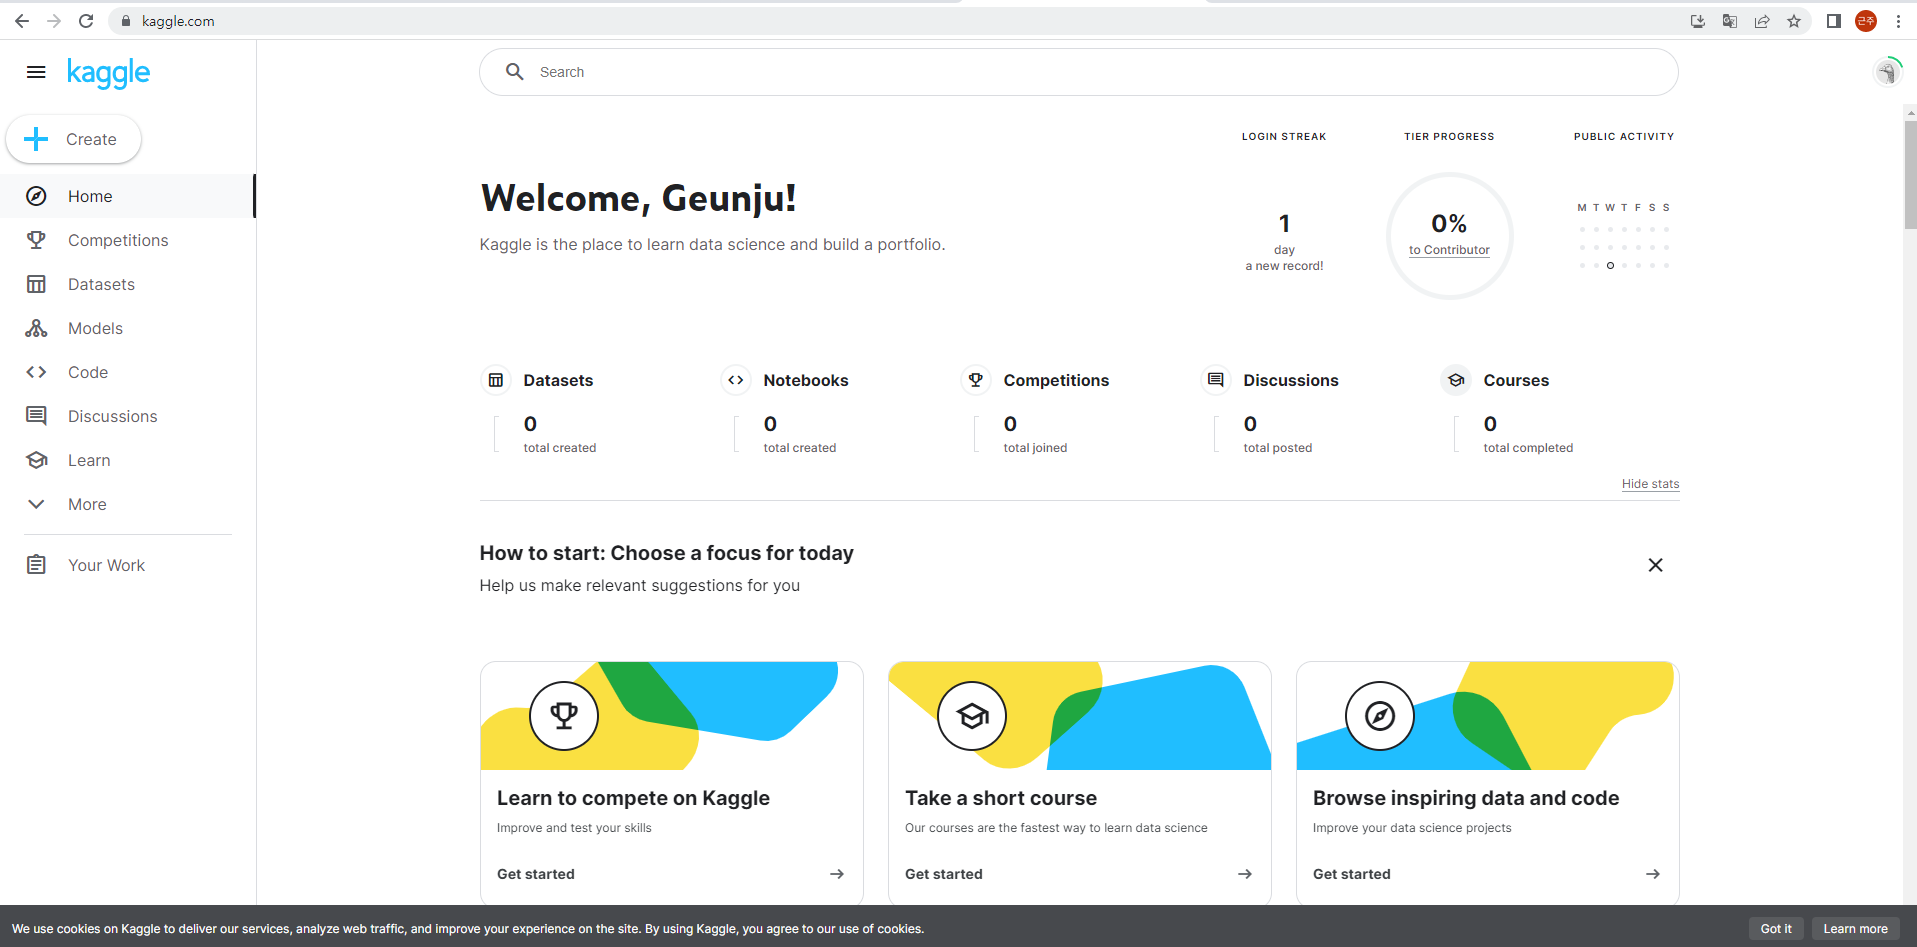Click the Competitions stats trophy icon
Image resolution: width=1917 pixels, height=947 pixels.
coord(976,380)
